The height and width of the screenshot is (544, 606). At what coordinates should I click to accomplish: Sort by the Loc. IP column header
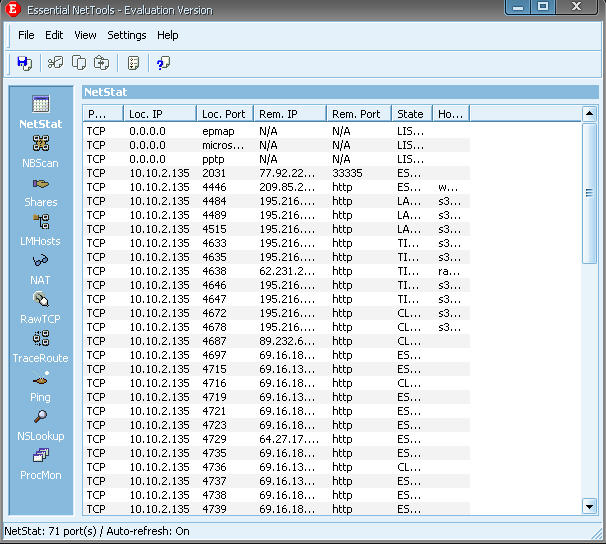click(160, 114)
